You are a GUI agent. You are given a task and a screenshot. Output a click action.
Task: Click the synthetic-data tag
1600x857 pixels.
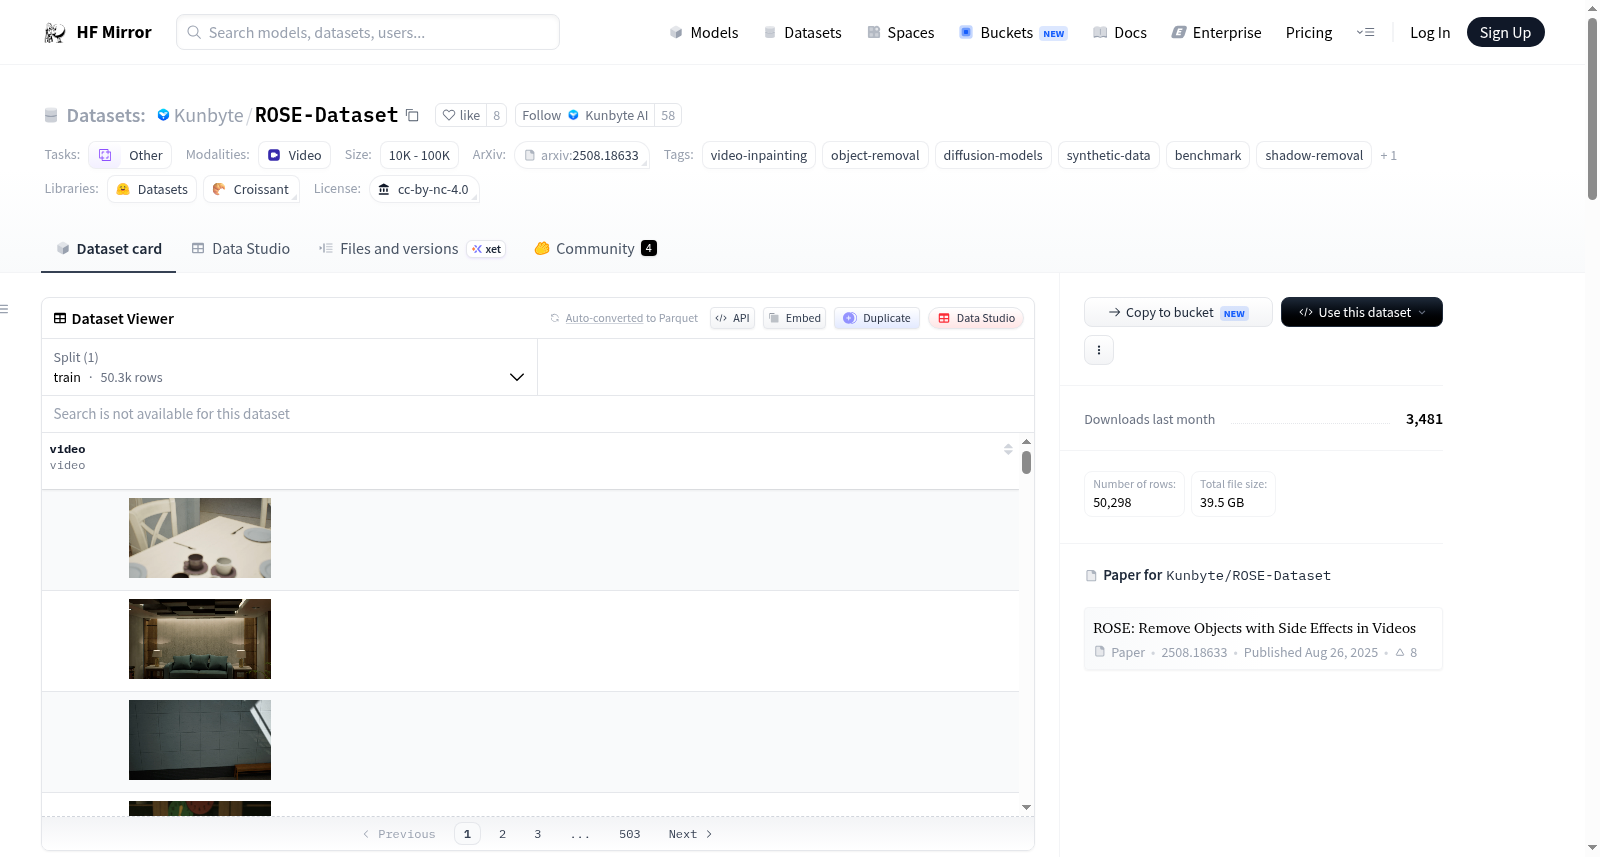point(1108,155)
